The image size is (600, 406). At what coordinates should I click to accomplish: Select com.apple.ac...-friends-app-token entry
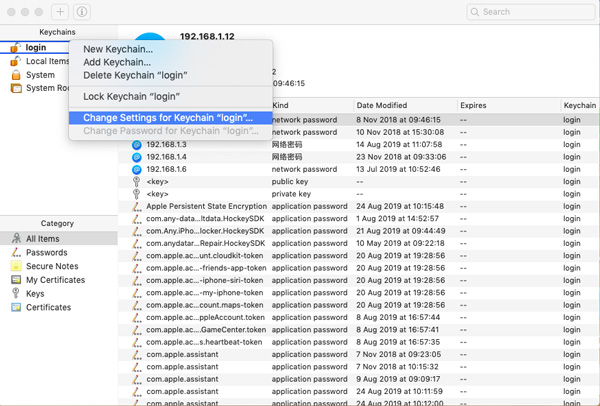click(x=206, y=268)
